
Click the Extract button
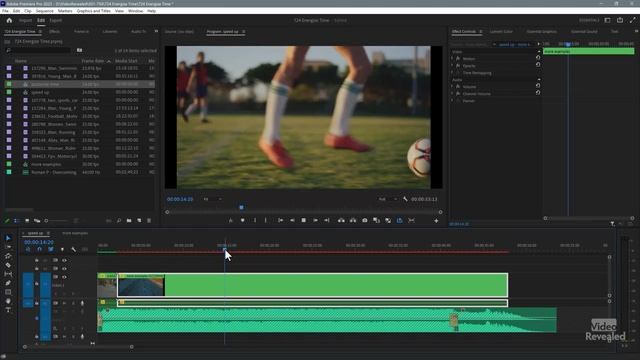[x=353, y=220]
